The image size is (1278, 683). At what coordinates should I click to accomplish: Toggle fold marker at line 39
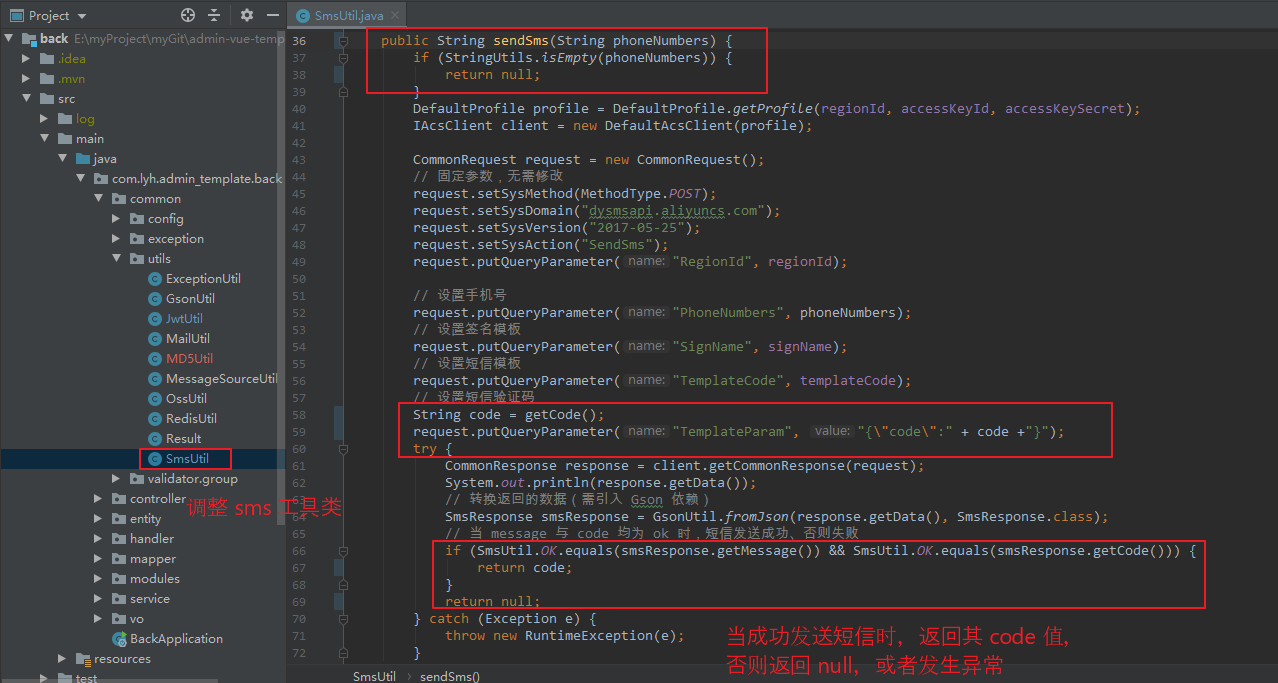343,92
